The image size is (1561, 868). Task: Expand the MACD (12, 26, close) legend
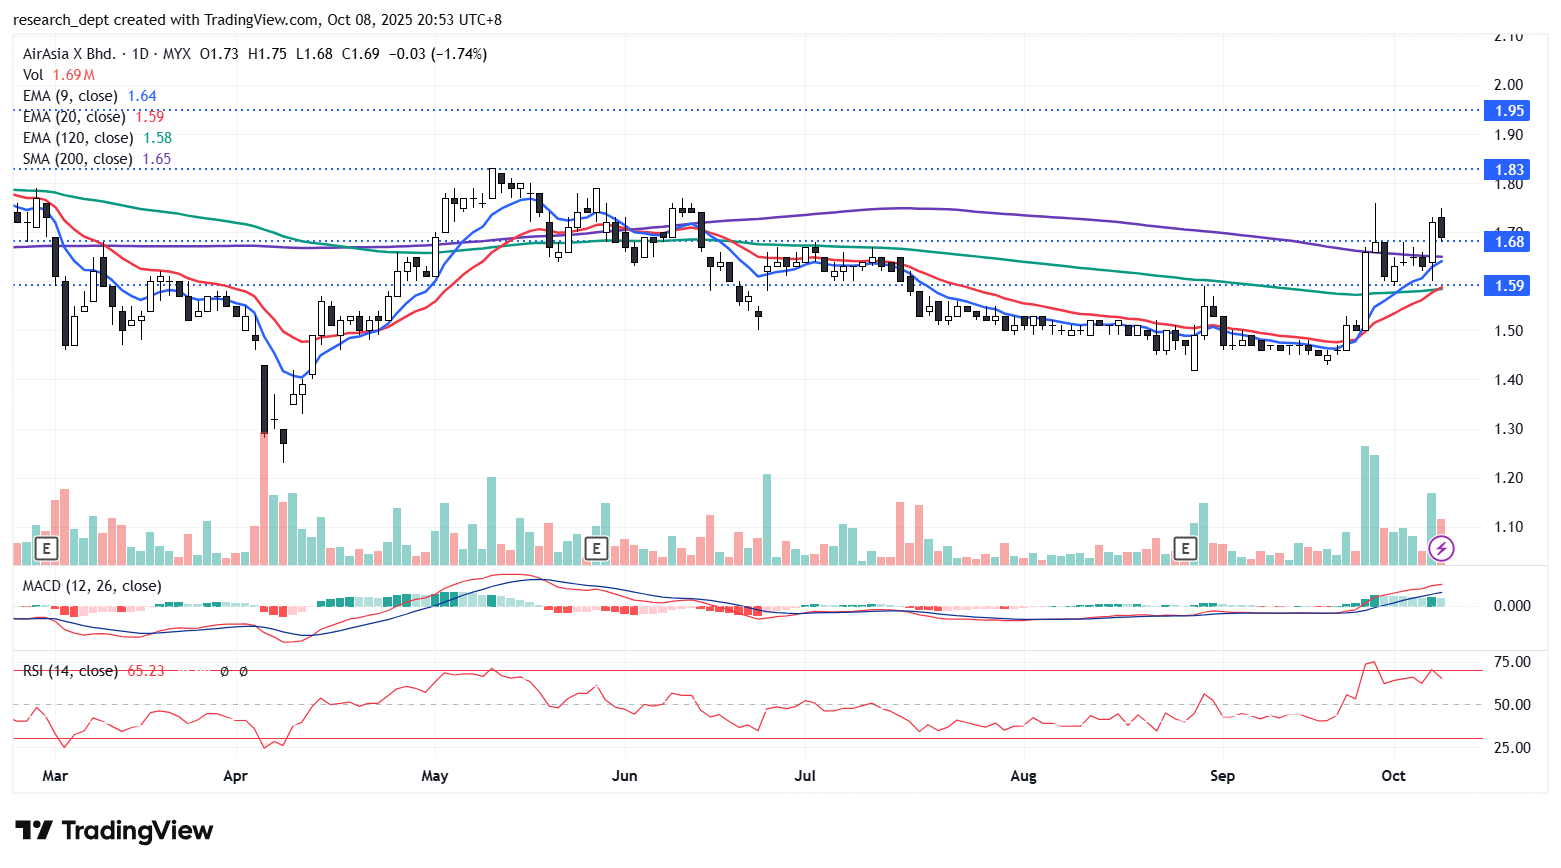pos(92,586)
